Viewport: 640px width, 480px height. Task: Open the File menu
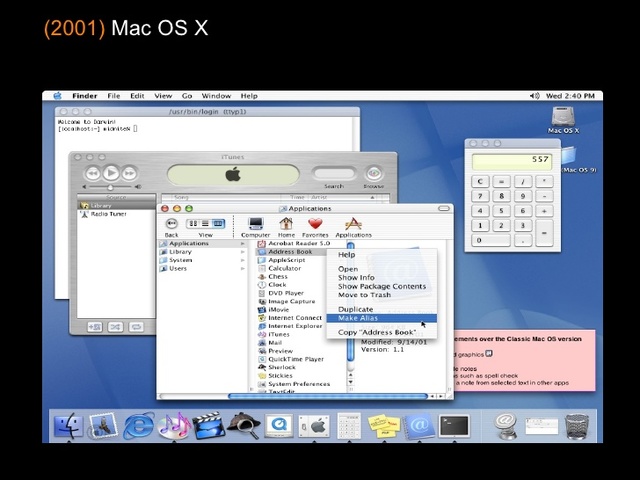click(x=113, y=96)
